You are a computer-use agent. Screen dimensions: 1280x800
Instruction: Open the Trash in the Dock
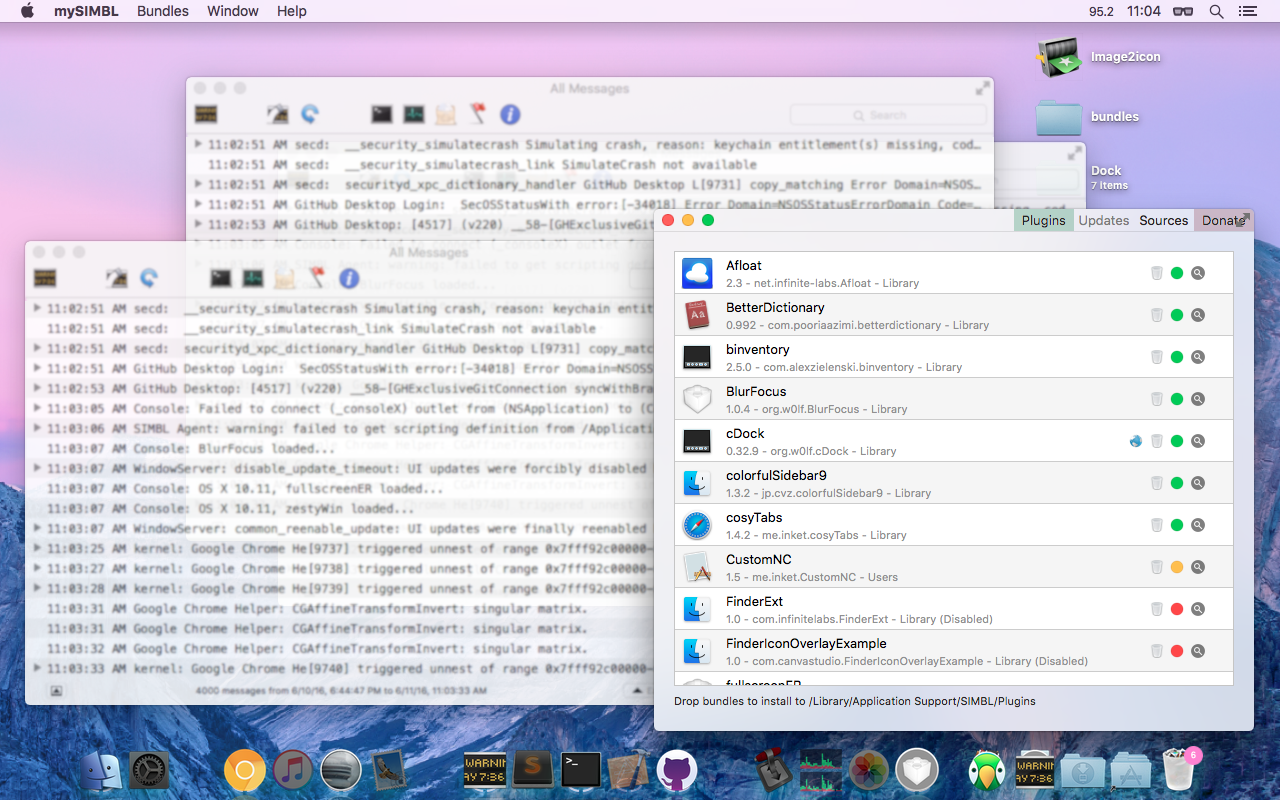1181,770
